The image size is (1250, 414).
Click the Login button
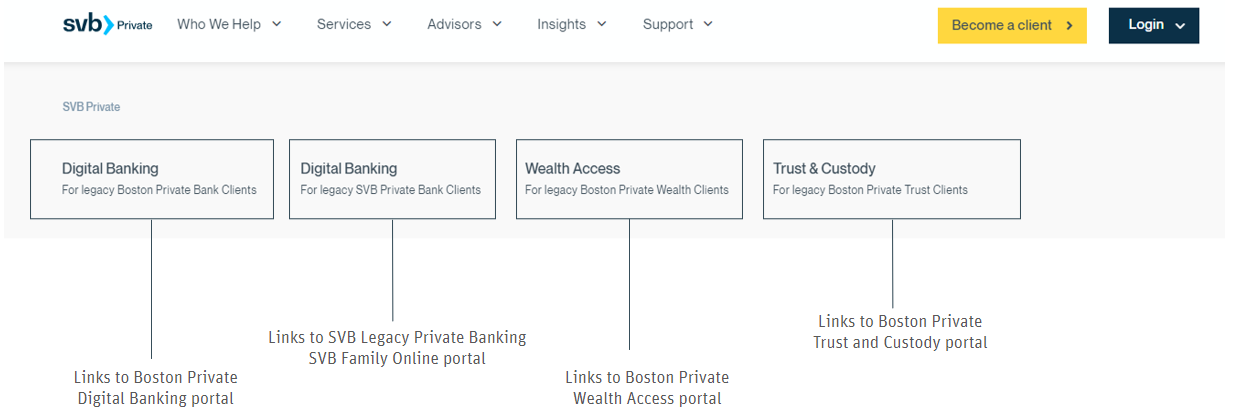coord(1154,26)
